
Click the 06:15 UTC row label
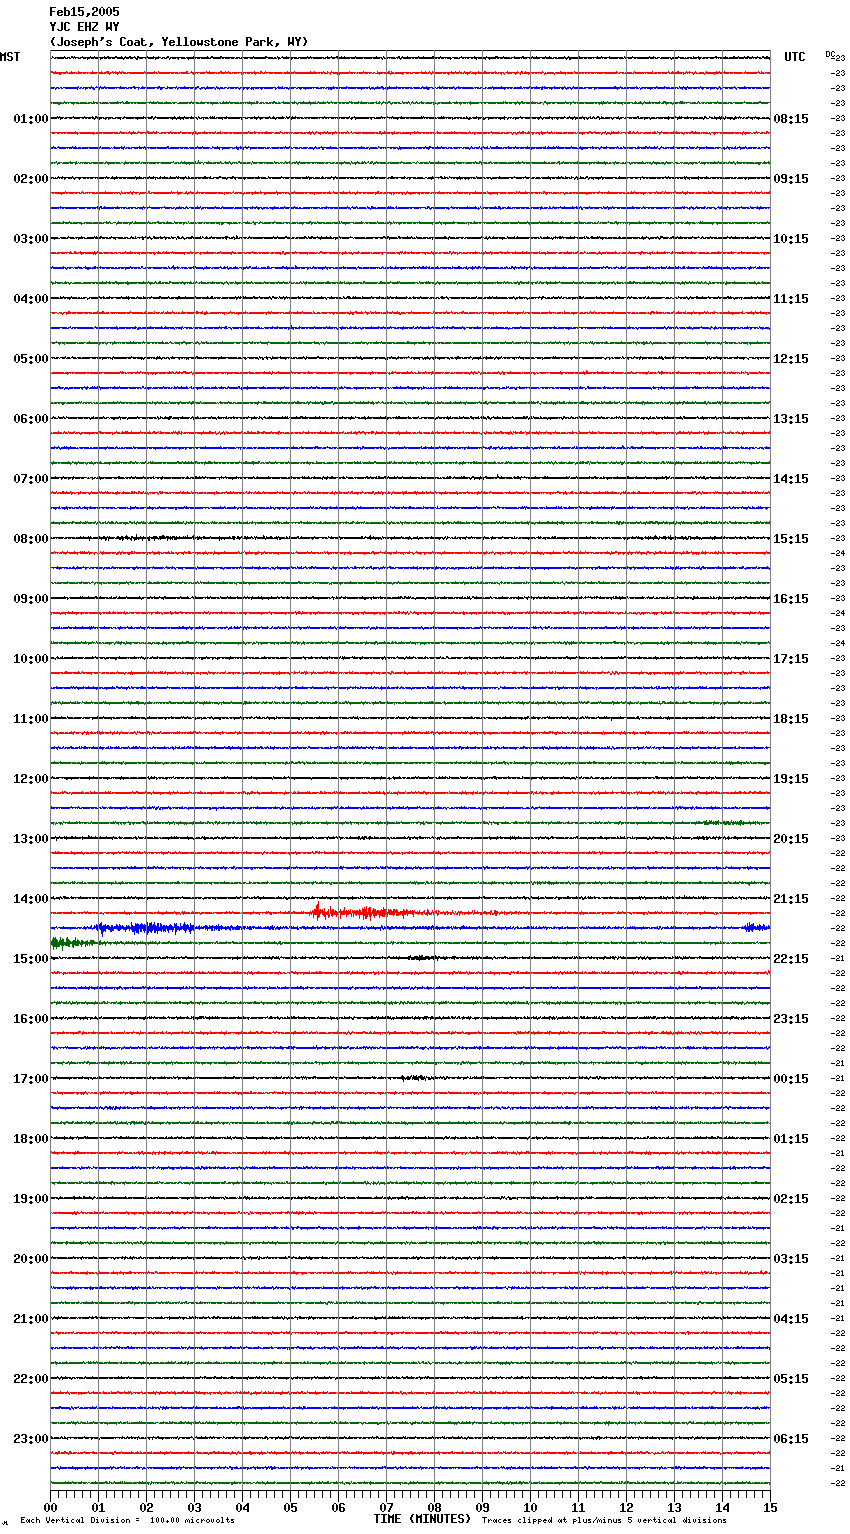791,1439
